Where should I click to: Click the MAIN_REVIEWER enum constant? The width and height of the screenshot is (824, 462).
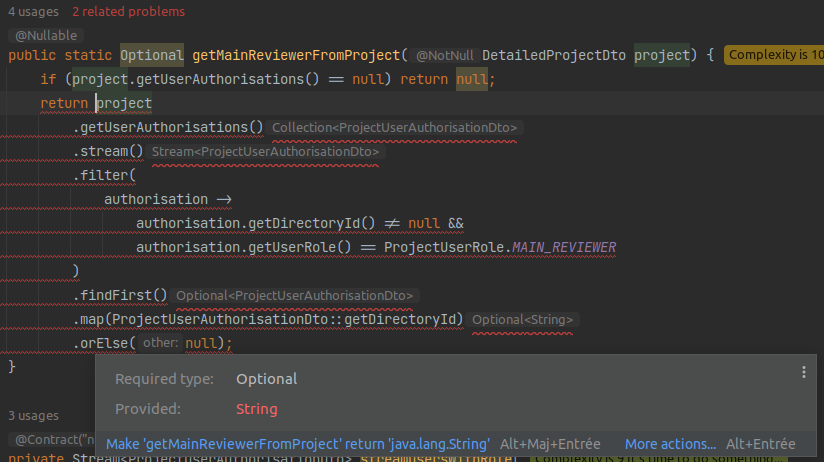coord(564,247)
